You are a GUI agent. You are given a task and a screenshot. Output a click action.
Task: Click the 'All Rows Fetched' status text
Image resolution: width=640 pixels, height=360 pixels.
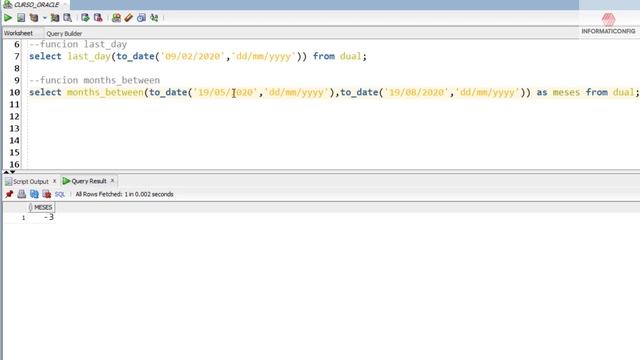[124, 194]
